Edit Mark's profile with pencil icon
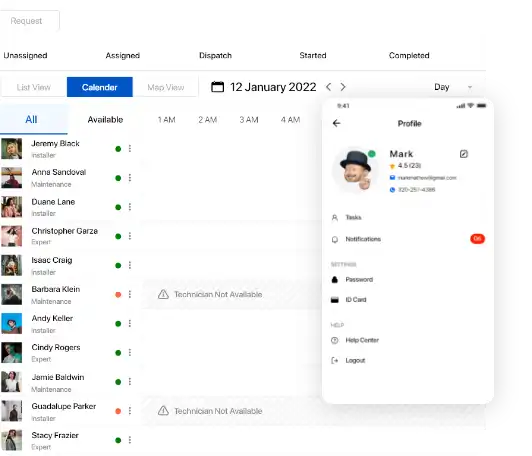This screenshot has height=456, width=532. coord(463,154)
